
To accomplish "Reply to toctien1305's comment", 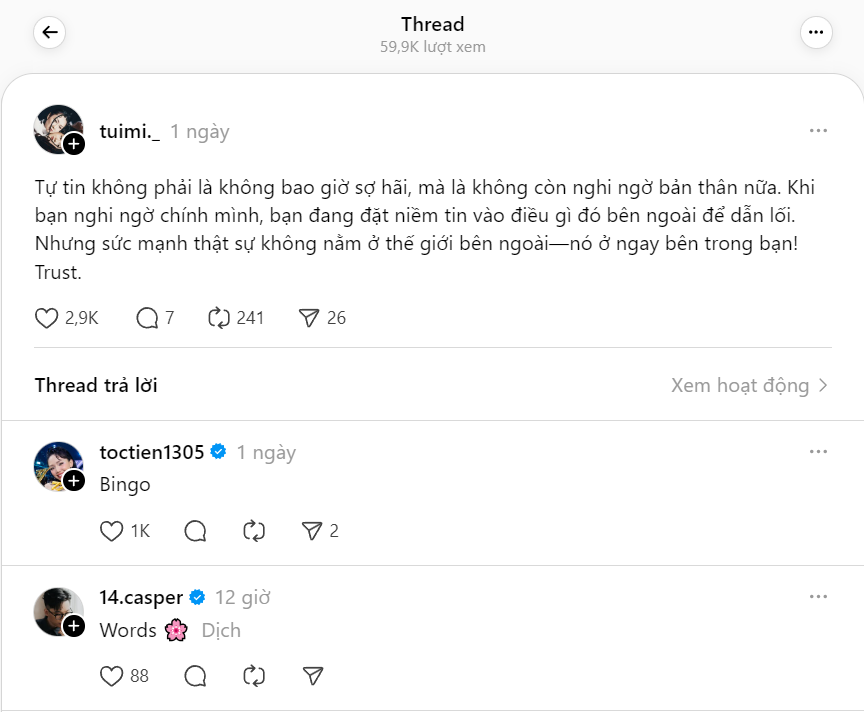I will click(195, 531).
